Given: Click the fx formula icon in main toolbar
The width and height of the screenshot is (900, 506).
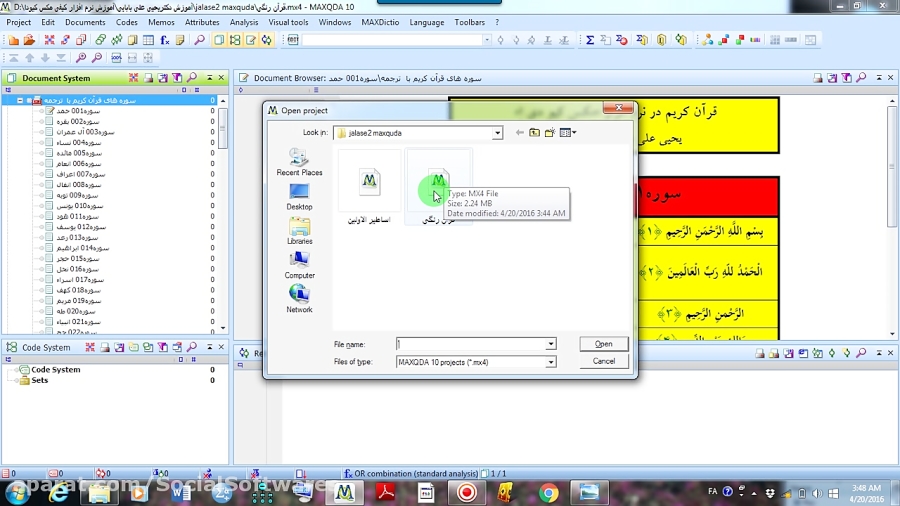Looking at the screenshot, I should (165, 40).
